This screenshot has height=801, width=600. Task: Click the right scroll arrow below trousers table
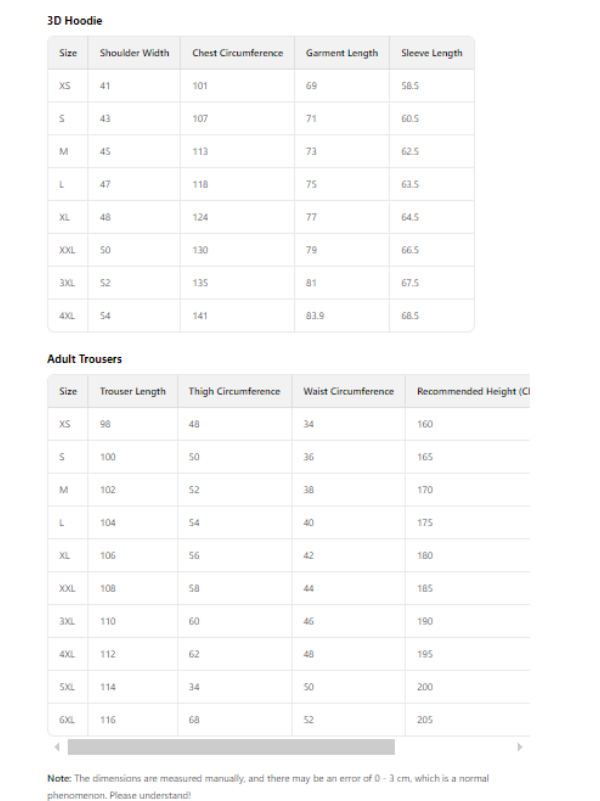pyautogui.click(x=519, y=747)
